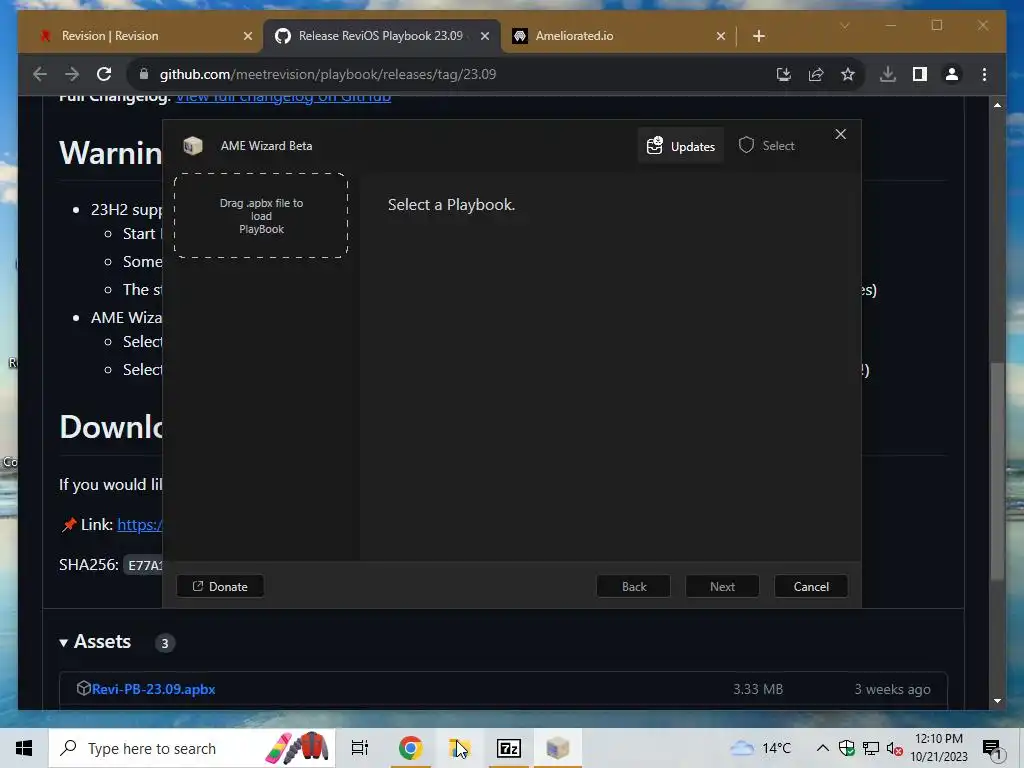Image resolution: width=1024 pixels, height=768 pixels.
Task: Open Task View from the taskbar
Action: click(360, 748)
